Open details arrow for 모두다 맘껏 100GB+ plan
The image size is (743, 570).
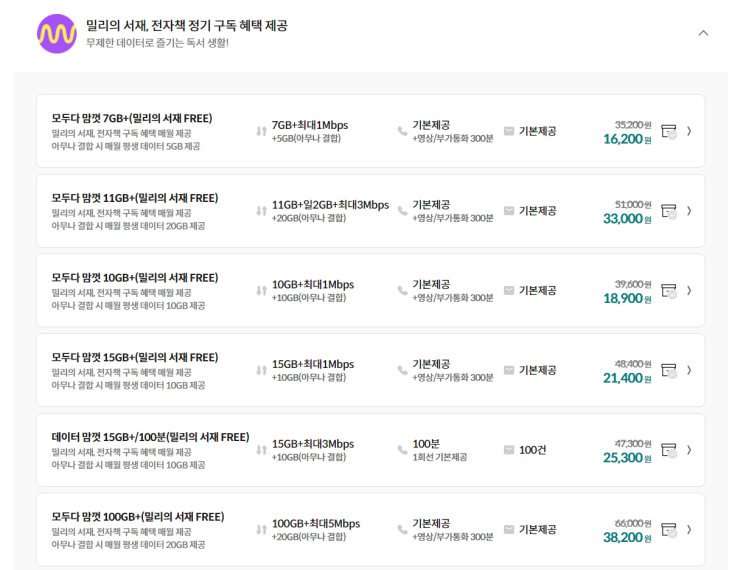click(689, 530)
